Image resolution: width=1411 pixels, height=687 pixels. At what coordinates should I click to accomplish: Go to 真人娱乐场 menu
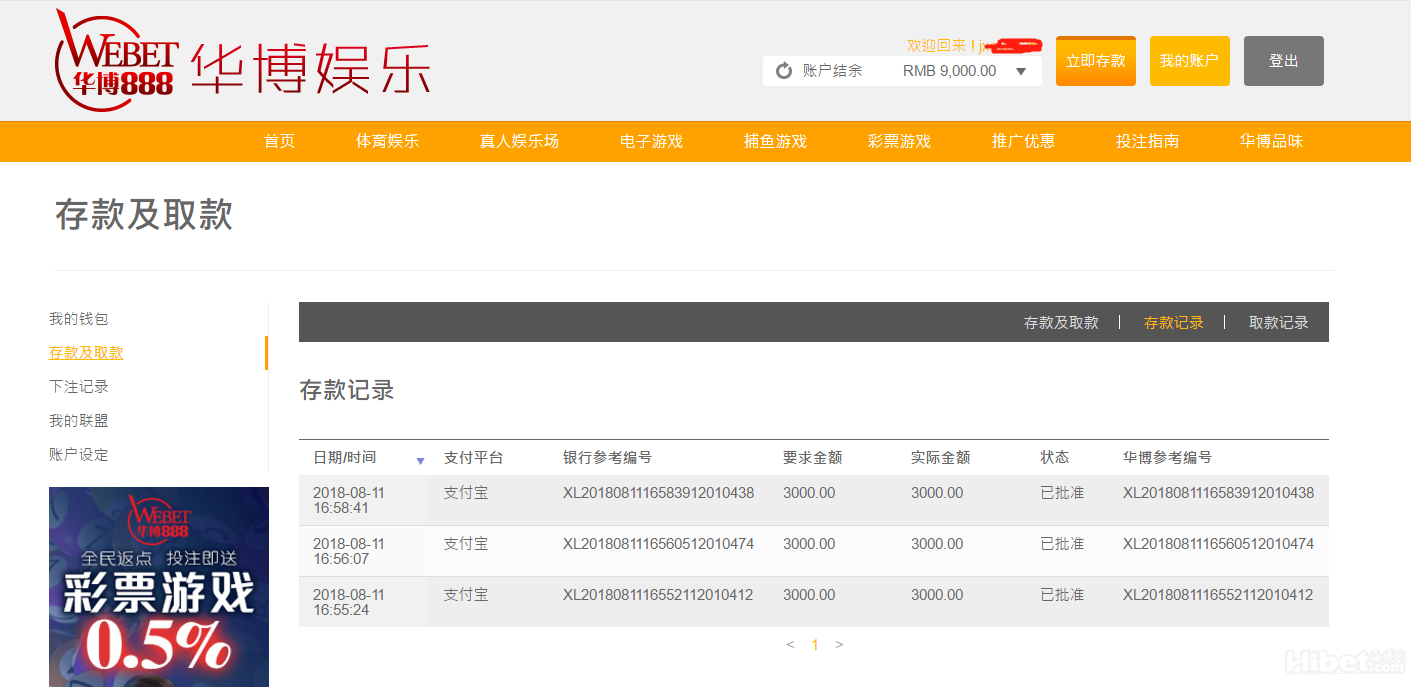click(519, 141)
